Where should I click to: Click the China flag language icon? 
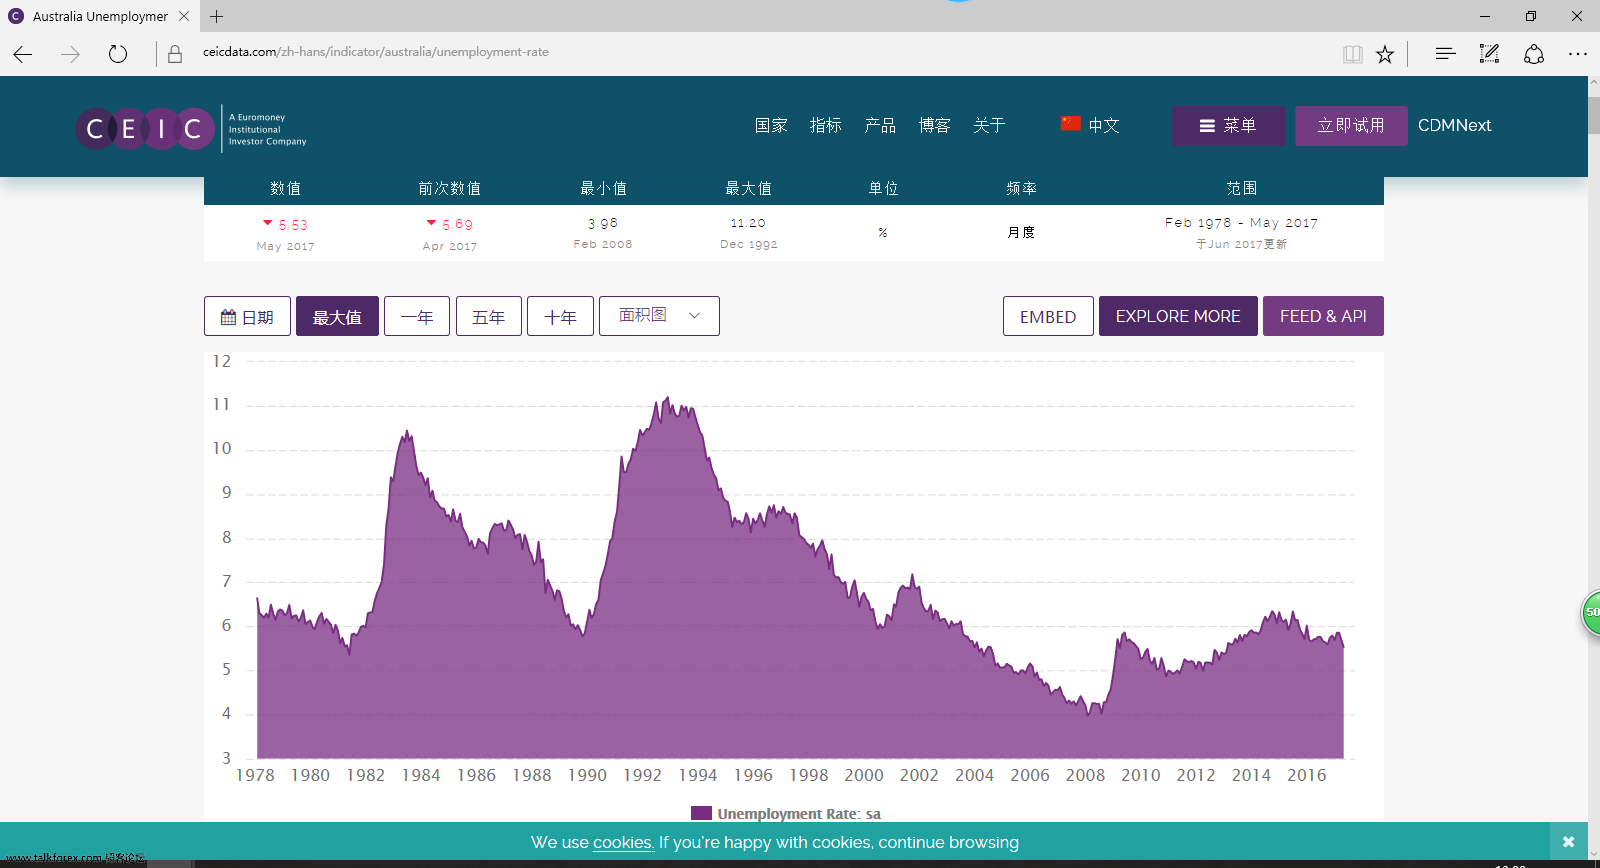click(1071, 123)
